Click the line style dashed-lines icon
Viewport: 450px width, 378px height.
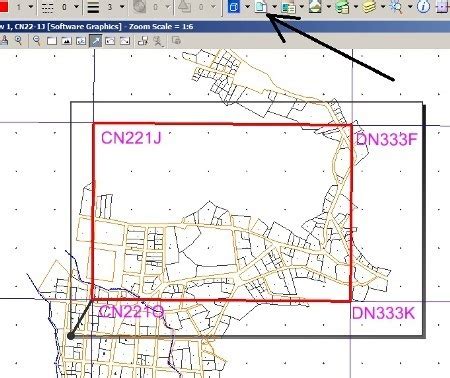[48, 7]
